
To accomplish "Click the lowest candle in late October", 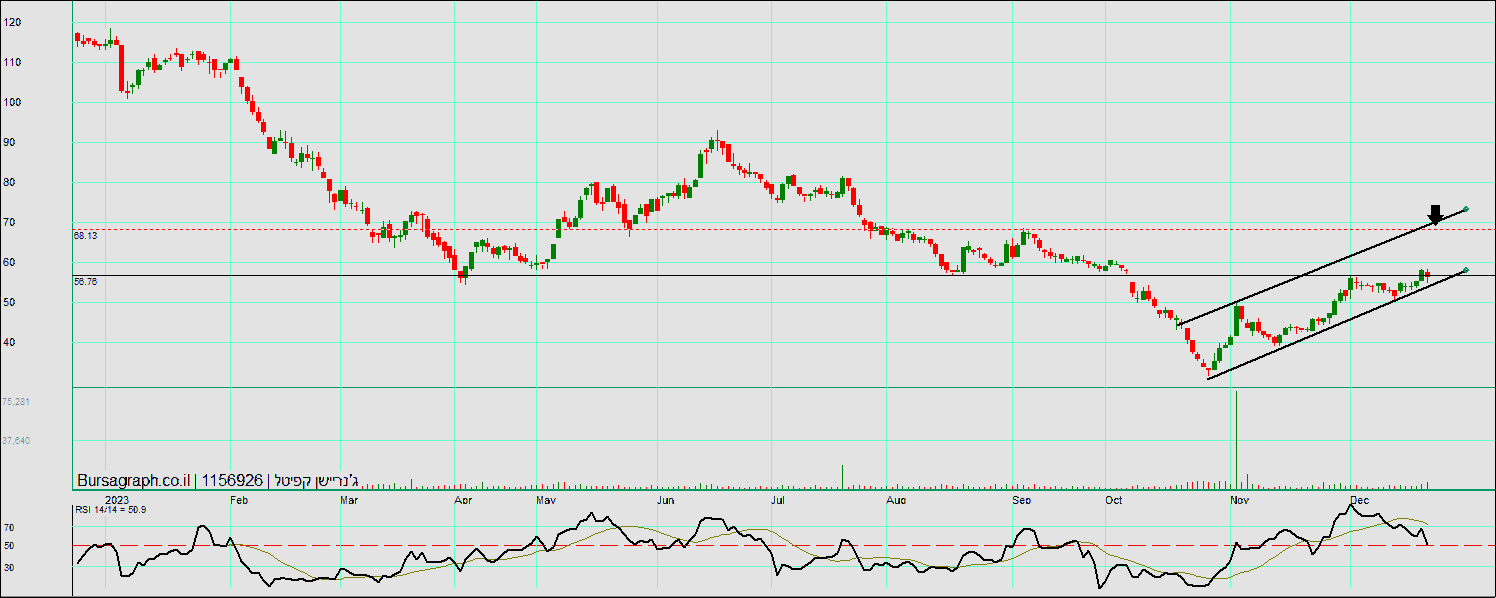I will (x=1208, y=370).
